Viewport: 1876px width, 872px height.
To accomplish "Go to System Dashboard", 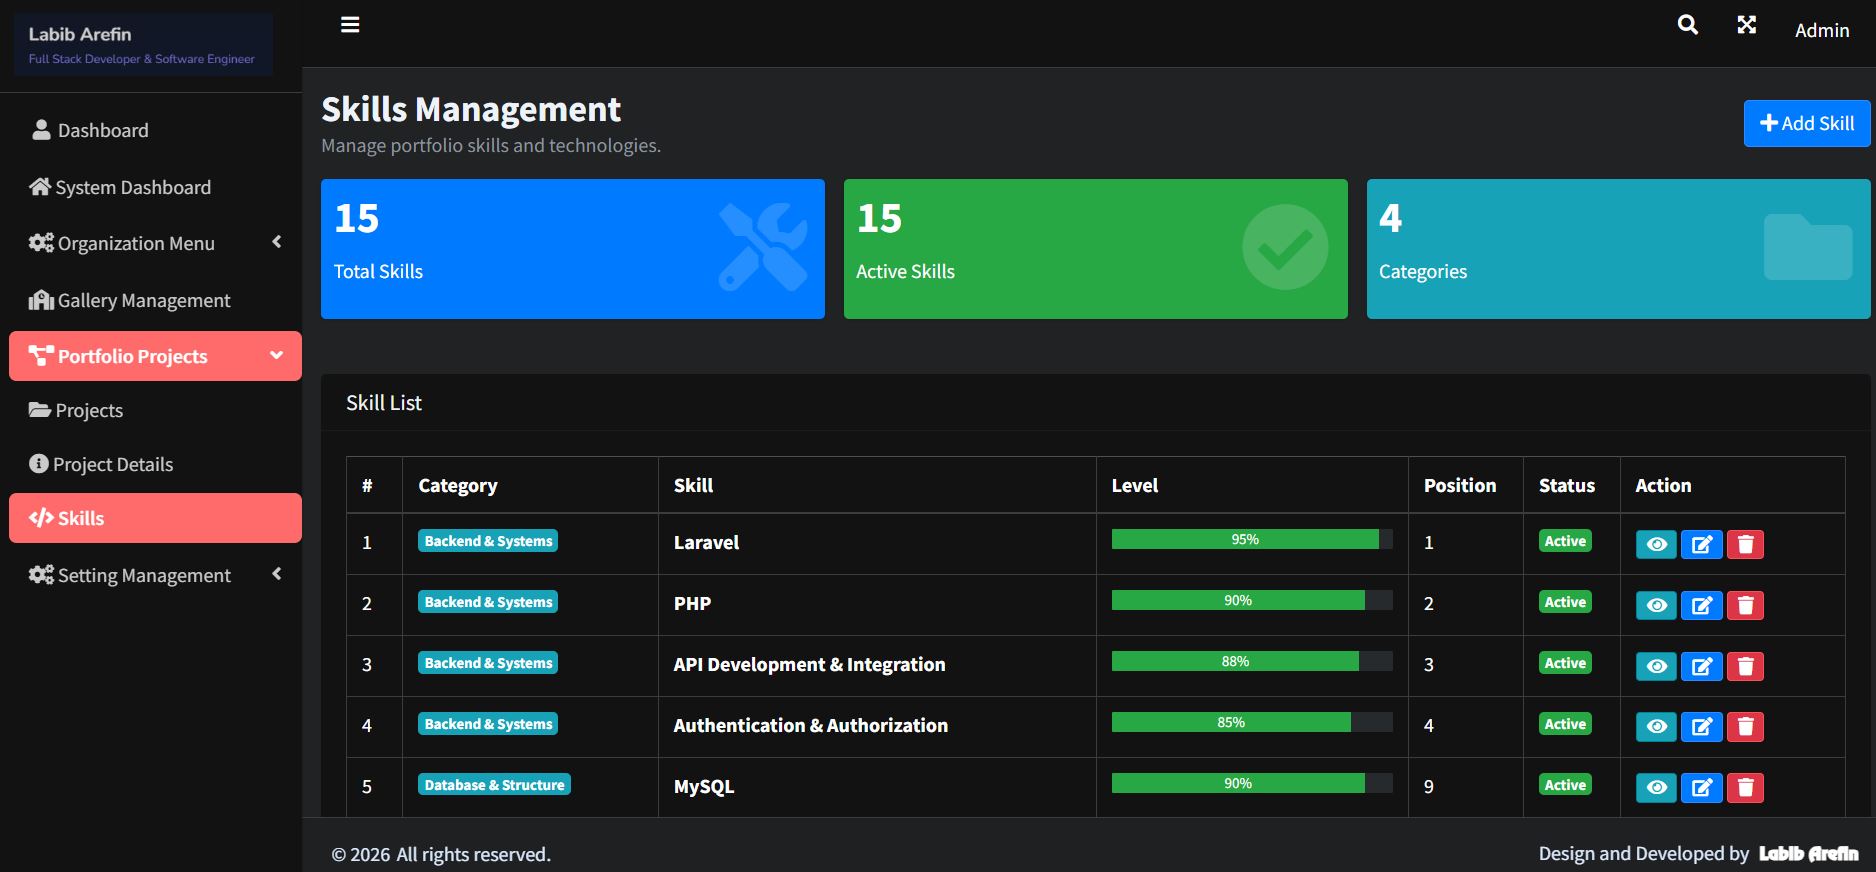I will (x=155, y=187).
